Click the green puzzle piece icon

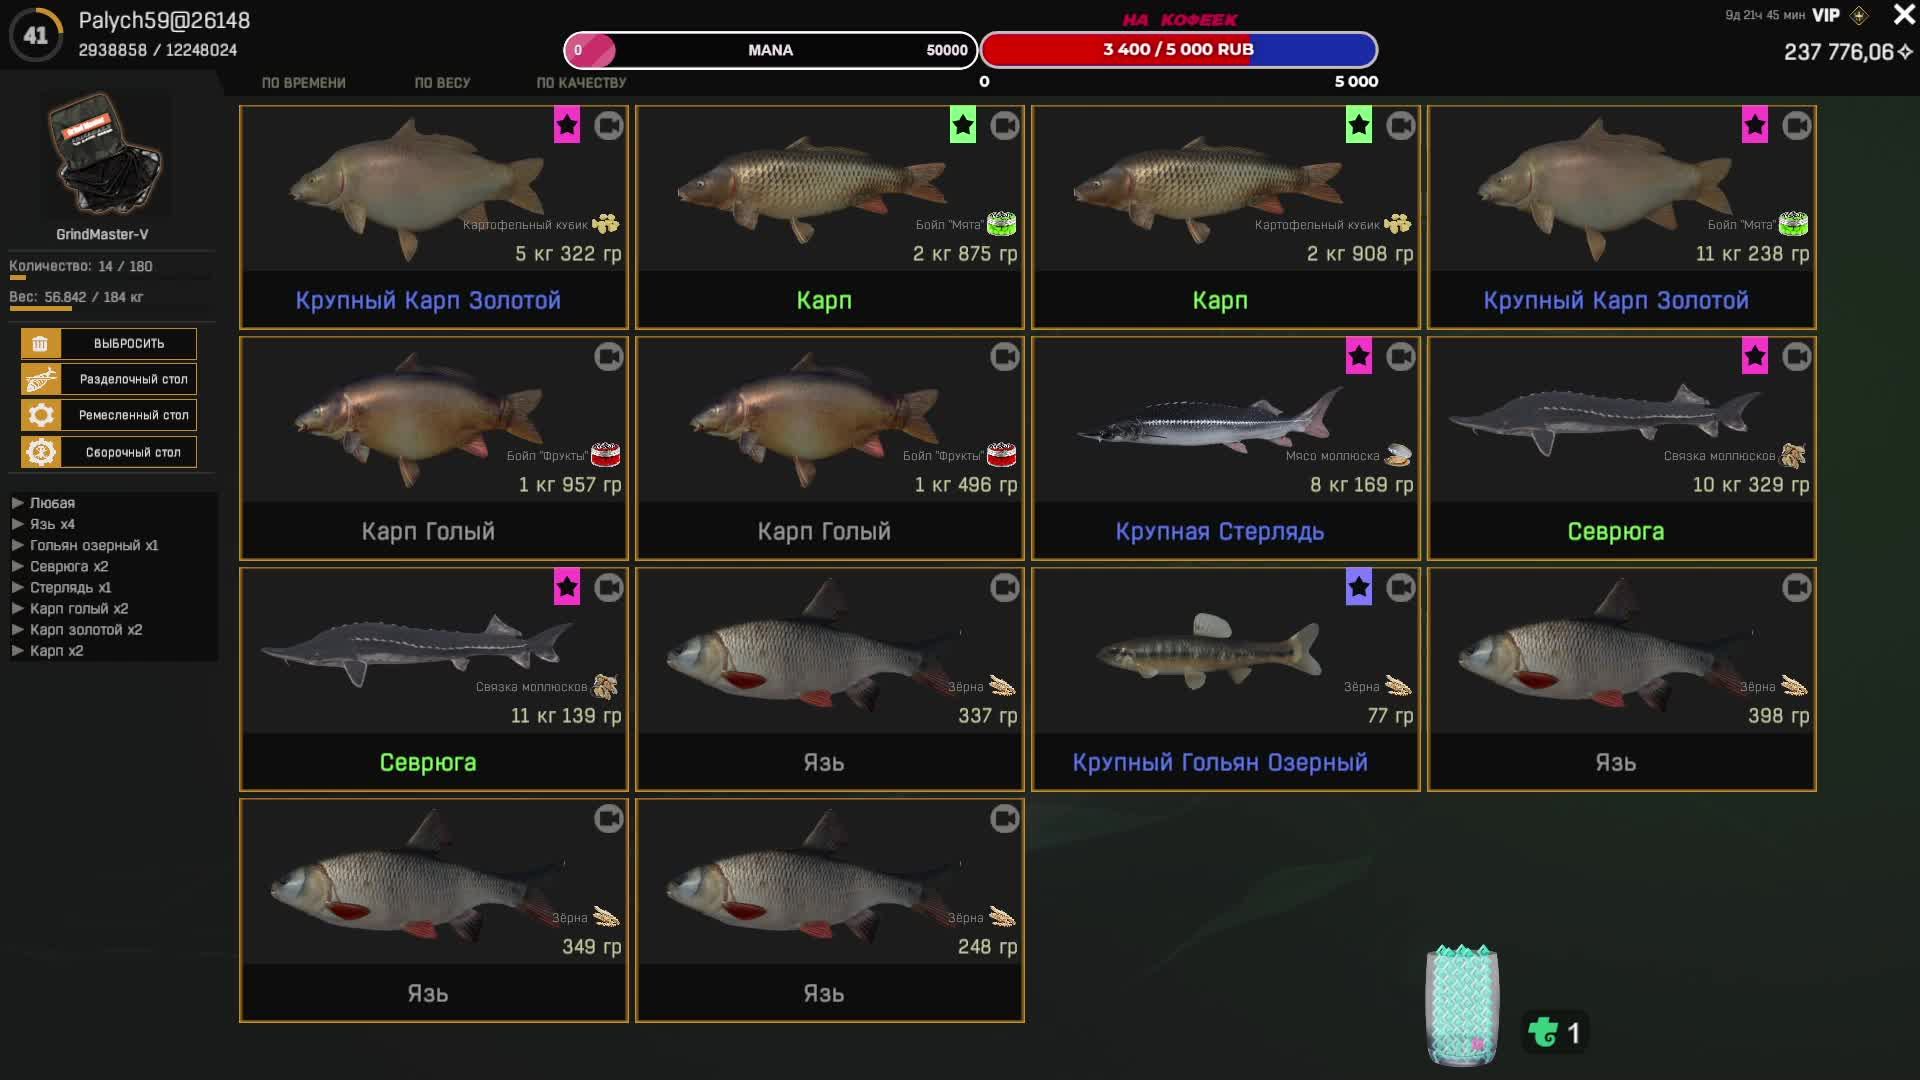[x=1543, y=1032]
